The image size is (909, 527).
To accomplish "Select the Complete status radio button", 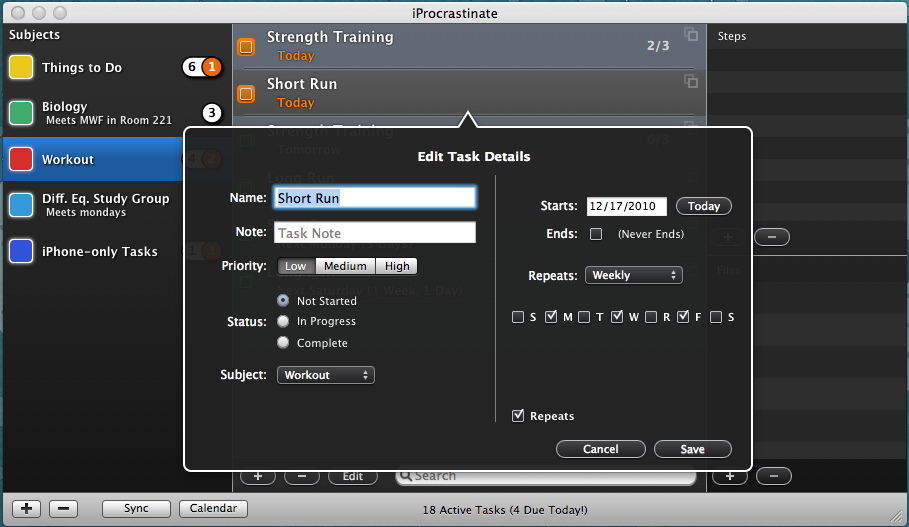I will pyautogui.click(x=283, y=342).
